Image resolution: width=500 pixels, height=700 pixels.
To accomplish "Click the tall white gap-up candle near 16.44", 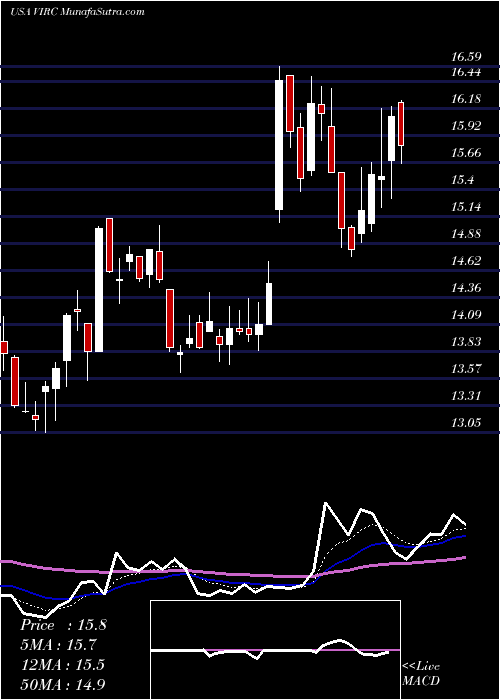I will point(279,145).
